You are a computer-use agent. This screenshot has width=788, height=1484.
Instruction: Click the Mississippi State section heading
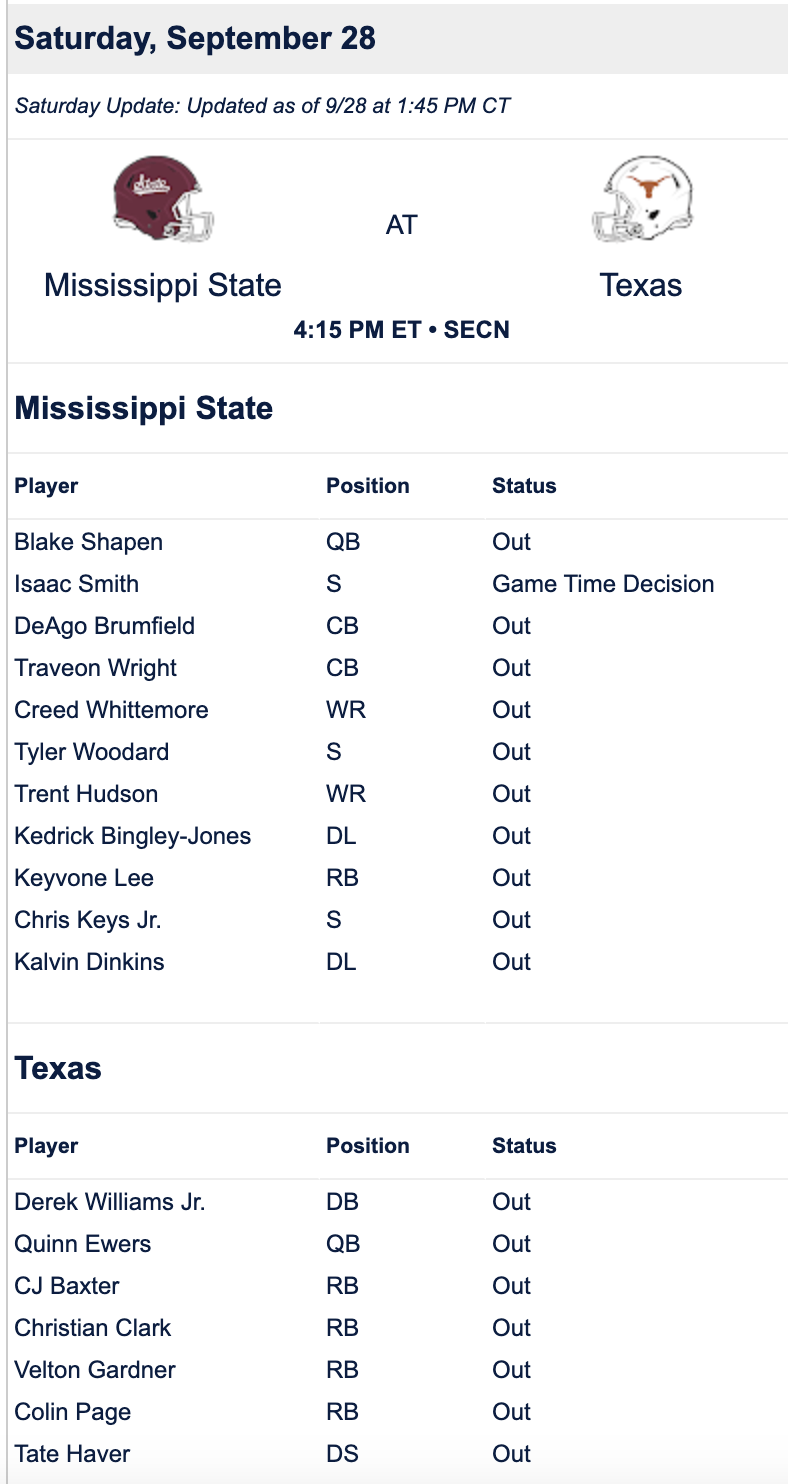[144, 408]
